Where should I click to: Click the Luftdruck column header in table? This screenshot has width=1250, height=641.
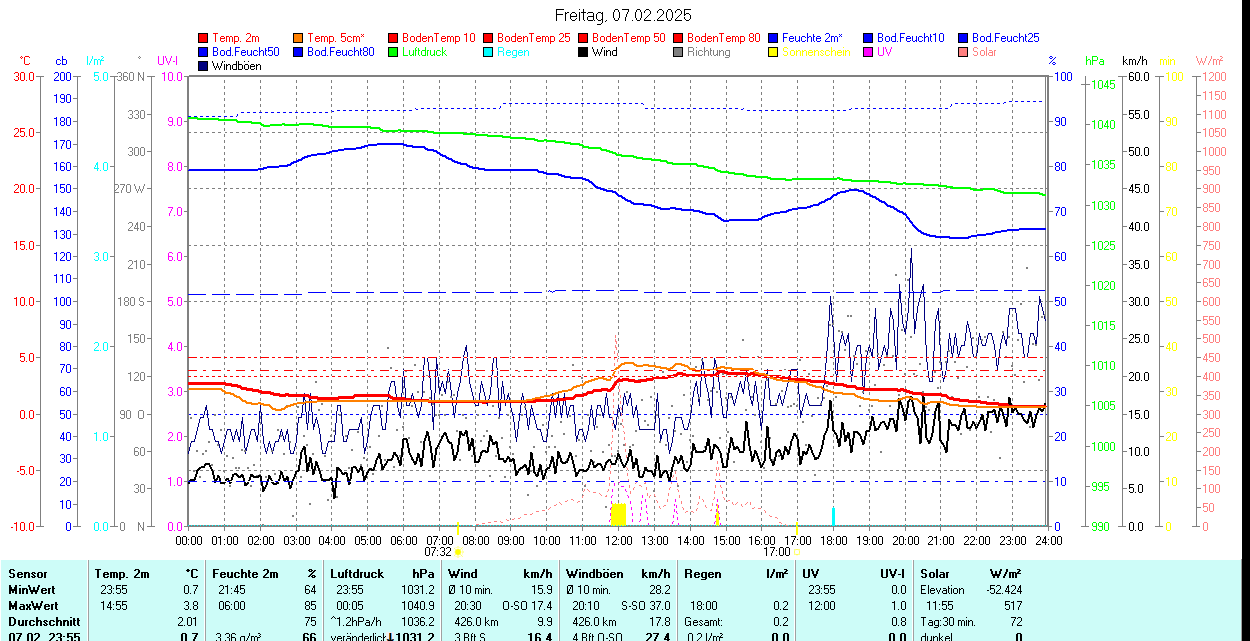[x=357, y=574]
